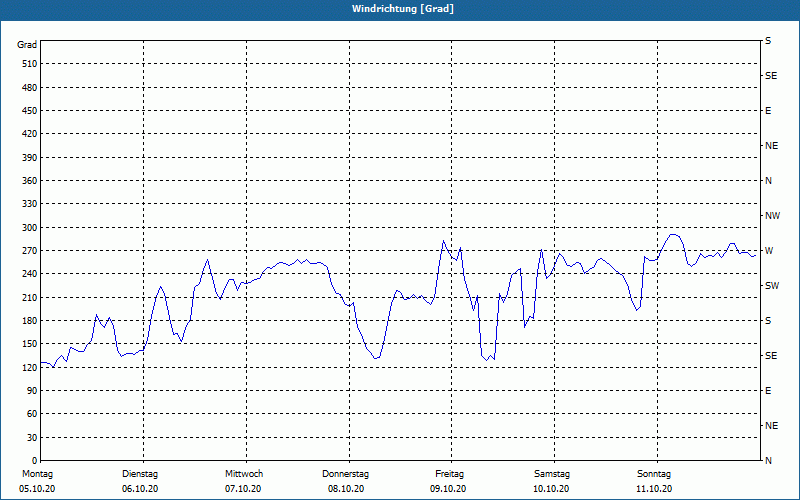Click the bottom 'N' compass label at 0
800x500 pixels.
click(x=768, y=461)
